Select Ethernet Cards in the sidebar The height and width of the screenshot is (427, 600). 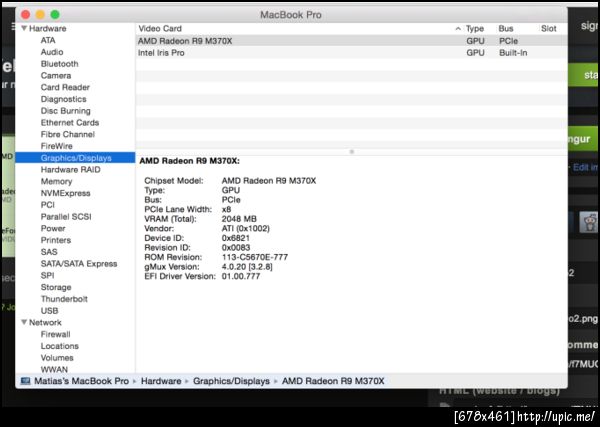70,123
